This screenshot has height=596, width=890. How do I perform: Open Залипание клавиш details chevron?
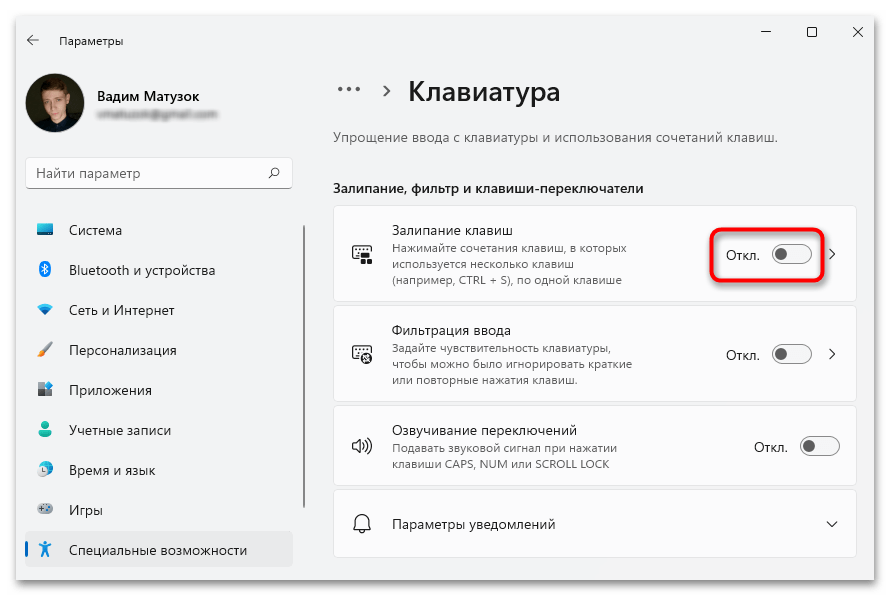(832, 255)
